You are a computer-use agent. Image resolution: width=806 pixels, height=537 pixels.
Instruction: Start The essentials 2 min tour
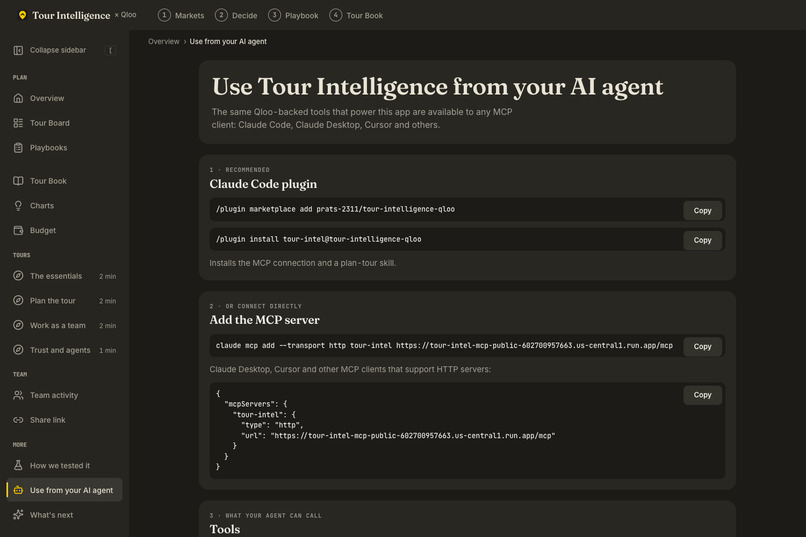[x=65, y=276]
